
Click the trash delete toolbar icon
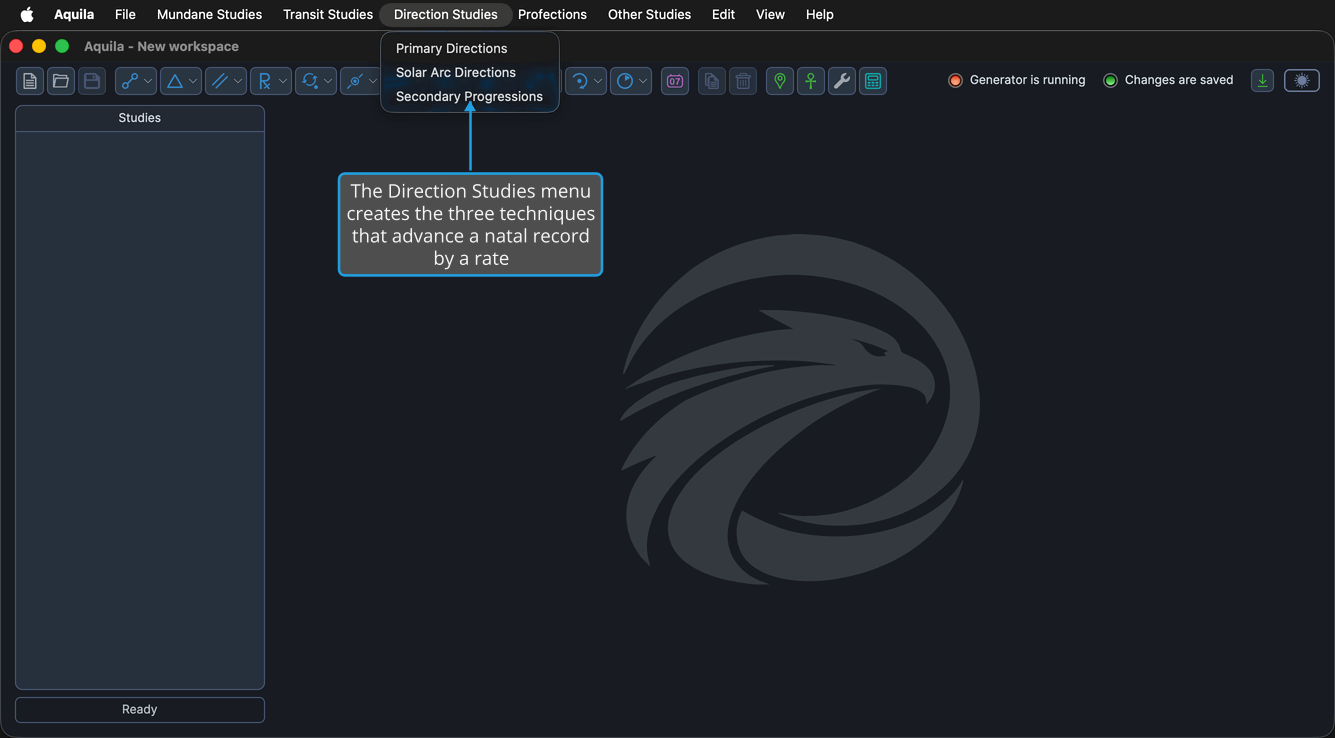pos(743,81)
